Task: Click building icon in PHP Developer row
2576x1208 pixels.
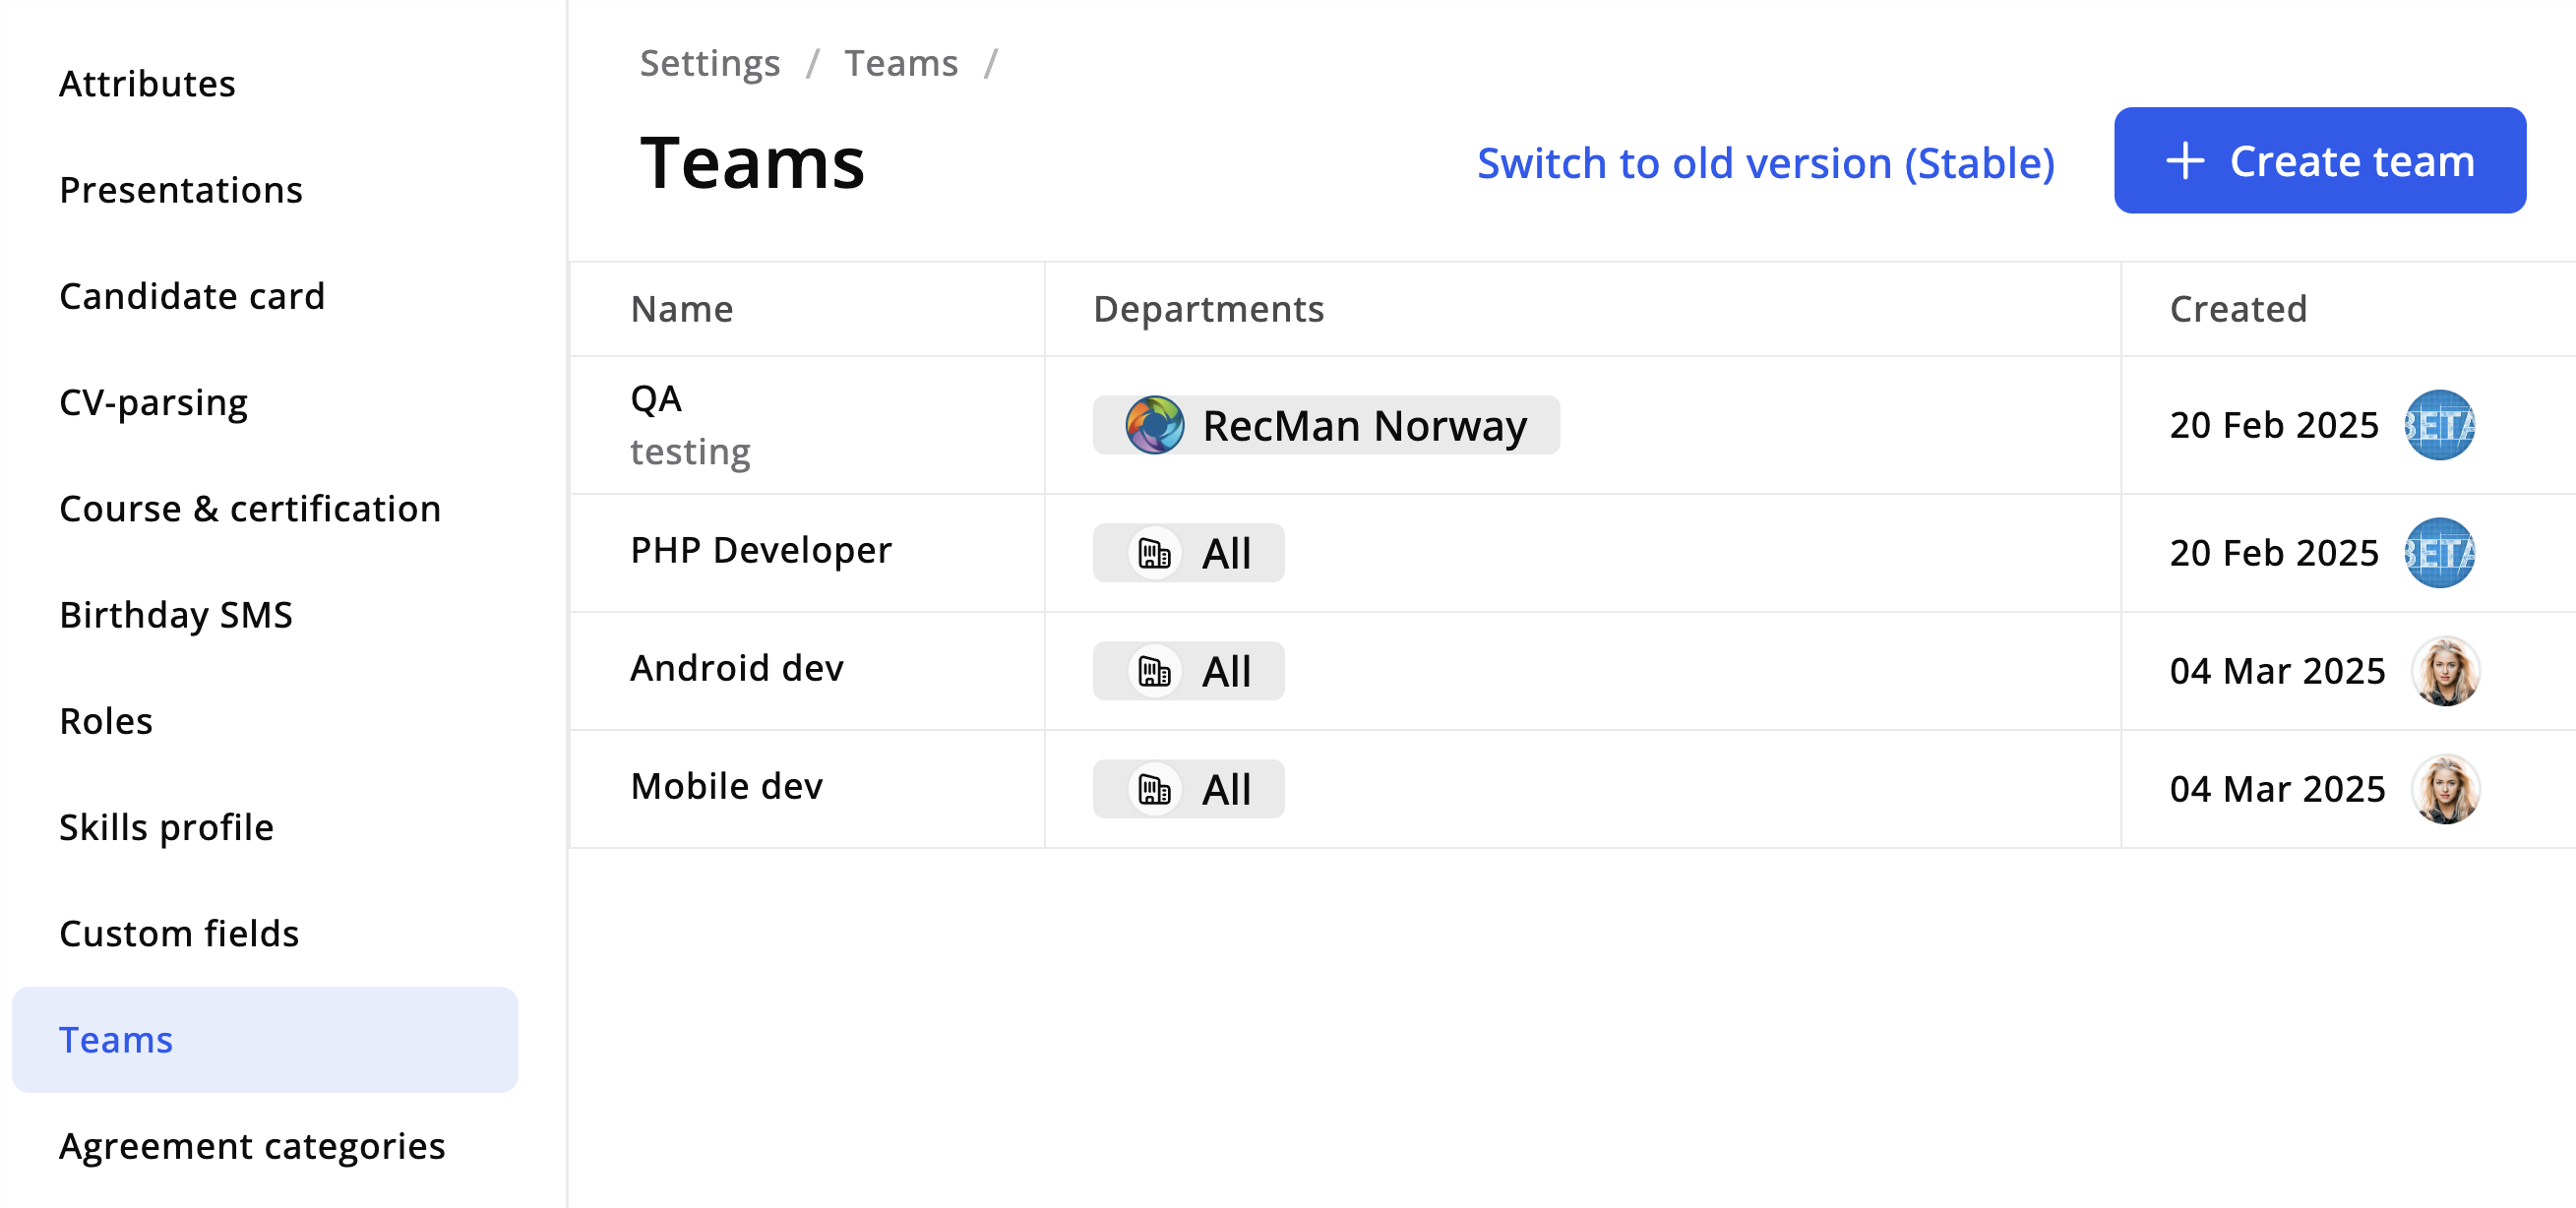Action: click(1154, 553)
